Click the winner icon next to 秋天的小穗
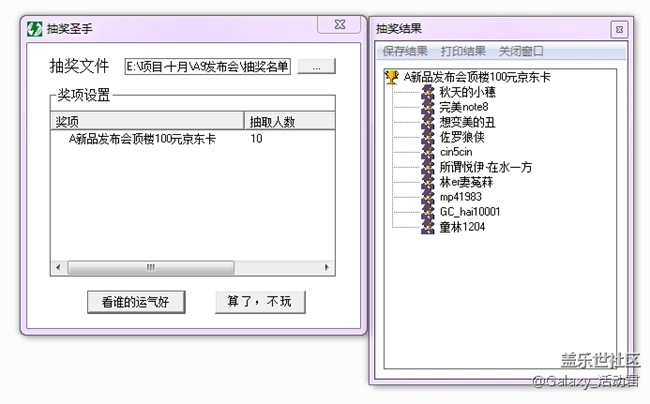 click(x=429, y=92)
